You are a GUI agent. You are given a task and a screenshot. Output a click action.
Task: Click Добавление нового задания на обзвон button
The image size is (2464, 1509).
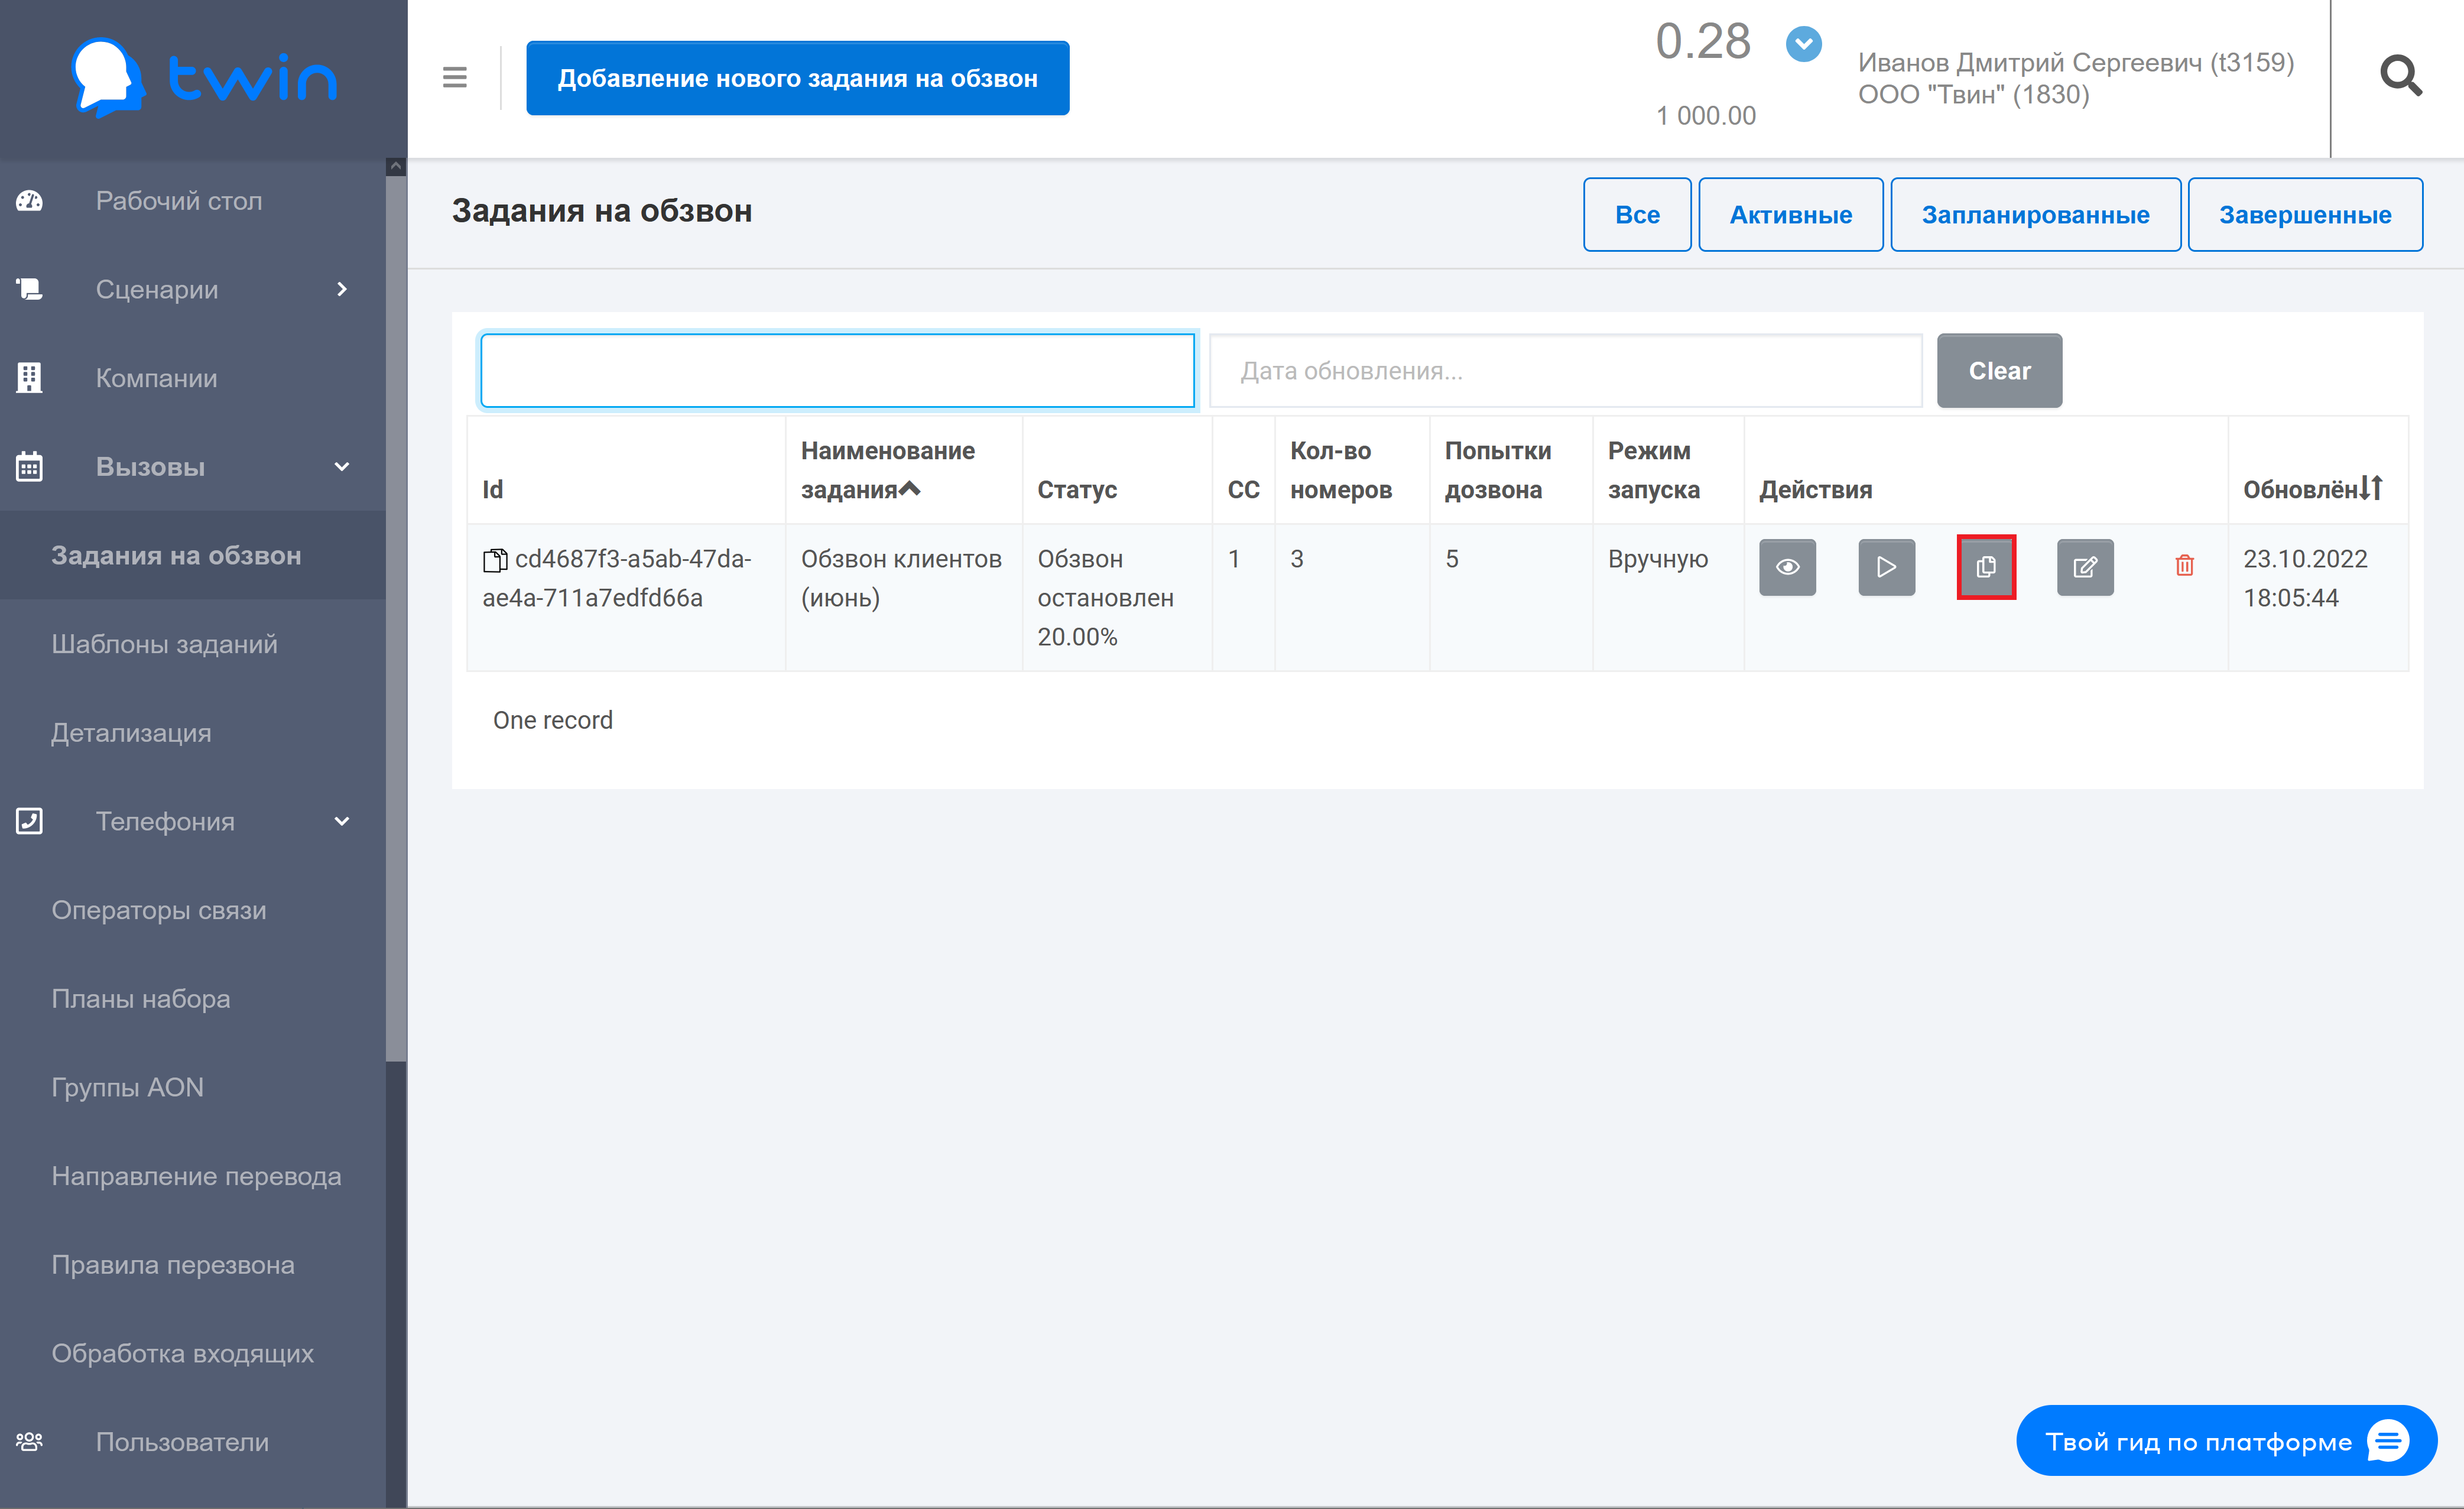tap(797, 78)
